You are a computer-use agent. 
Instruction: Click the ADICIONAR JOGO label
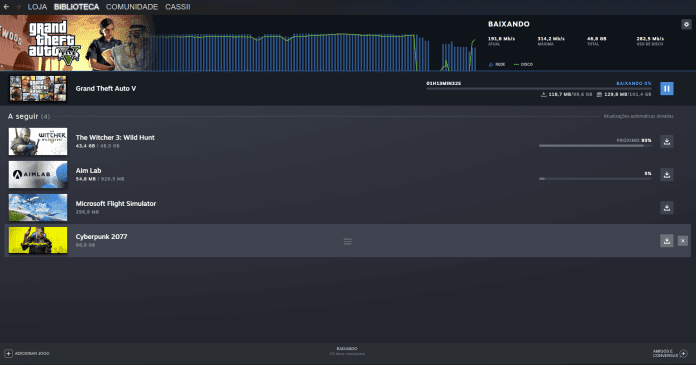click(32, 353)
